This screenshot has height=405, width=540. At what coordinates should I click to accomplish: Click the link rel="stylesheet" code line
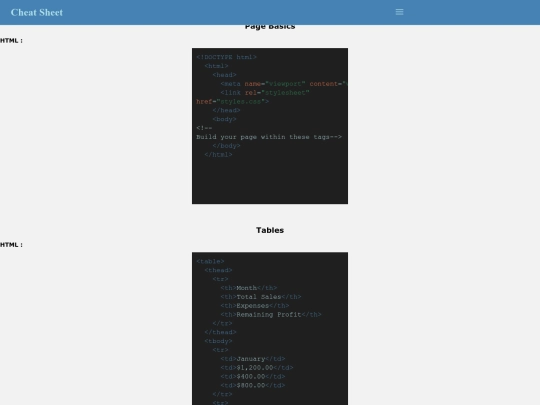pyautogui.click(x=265, y=93)
